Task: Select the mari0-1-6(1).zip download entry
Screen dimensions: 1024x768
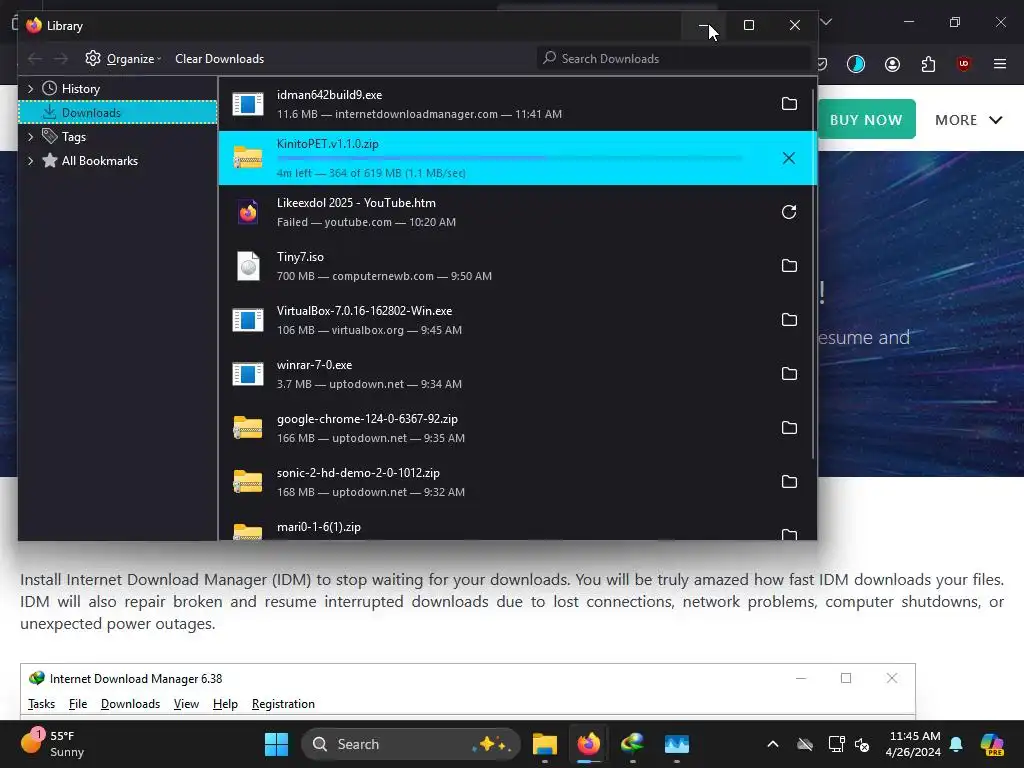Action: pos(517,528)
